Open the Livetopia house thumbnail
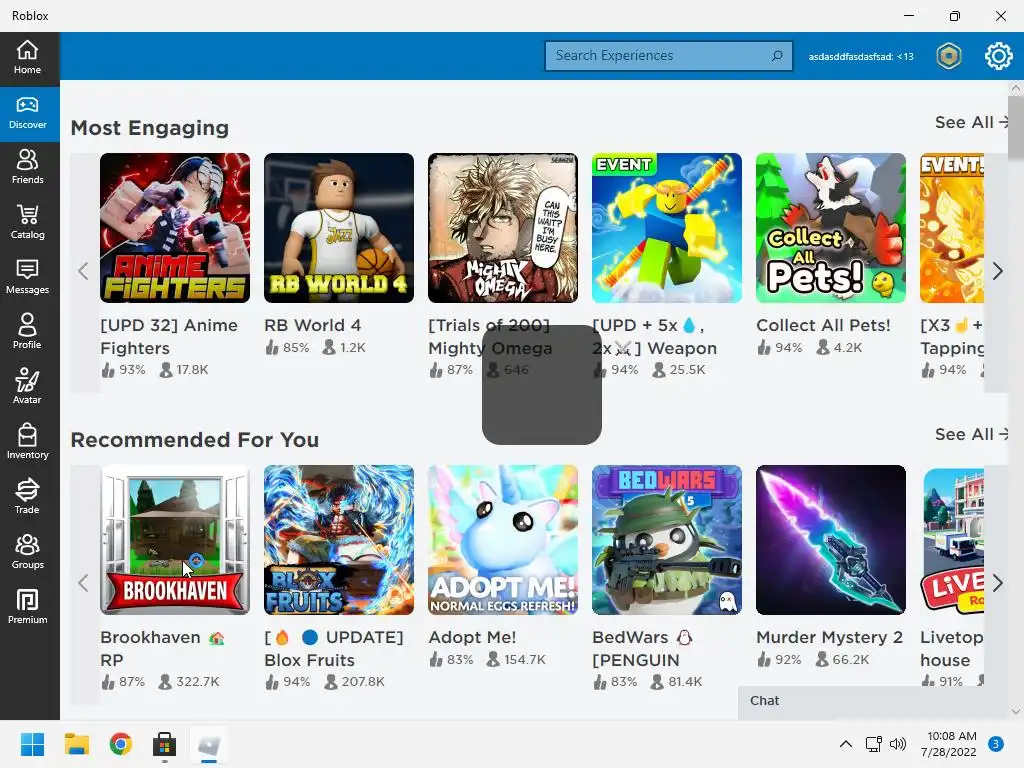This screenshot has width=1024, height=768. pos(952,540)
